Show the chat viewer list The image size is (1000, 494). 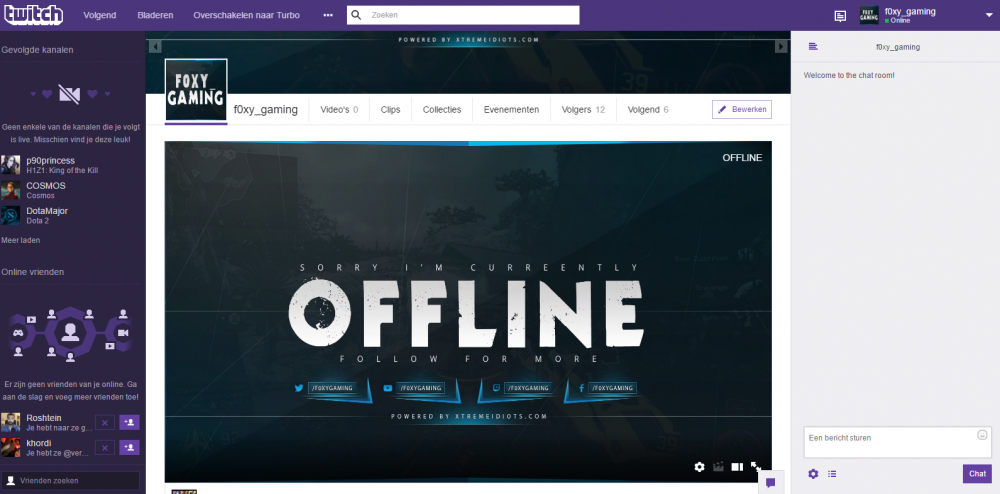832,474
